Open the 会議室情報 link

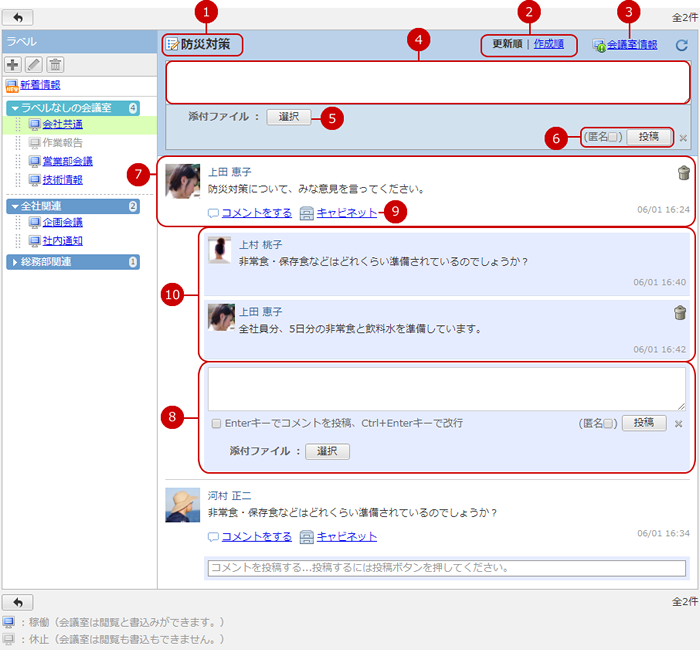(x=631, y=45)
